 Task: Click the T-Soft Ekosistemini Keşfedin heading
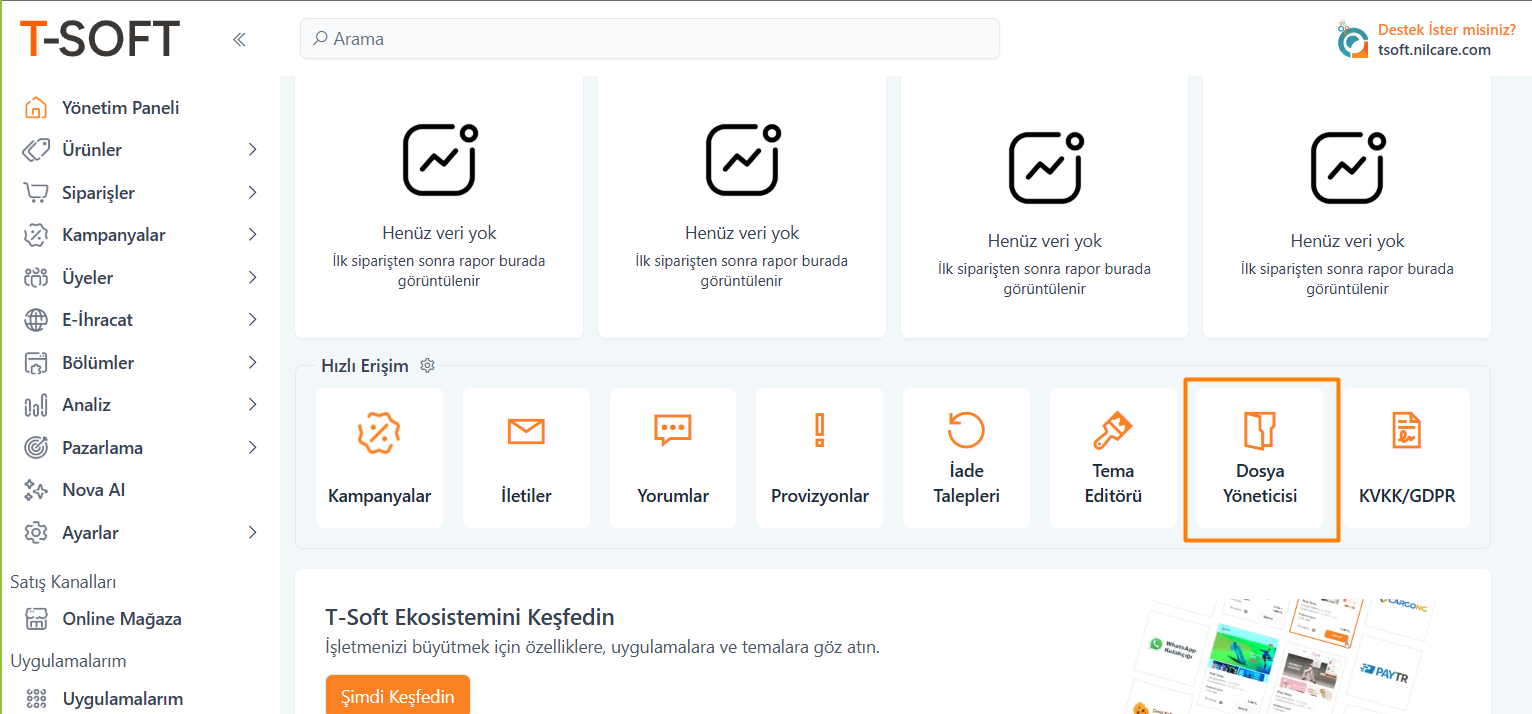click(x=470, y=616)
